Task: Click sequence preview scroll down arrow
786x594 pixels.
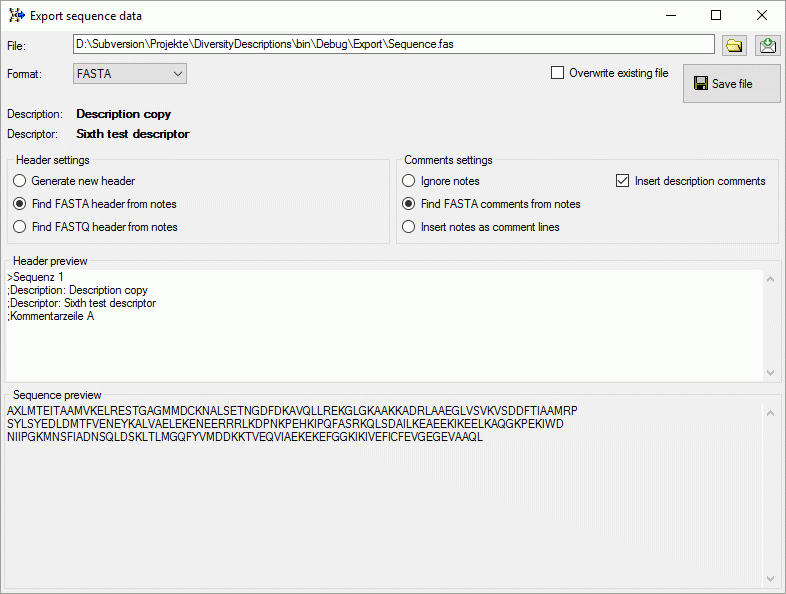Action: click(770, 579)
